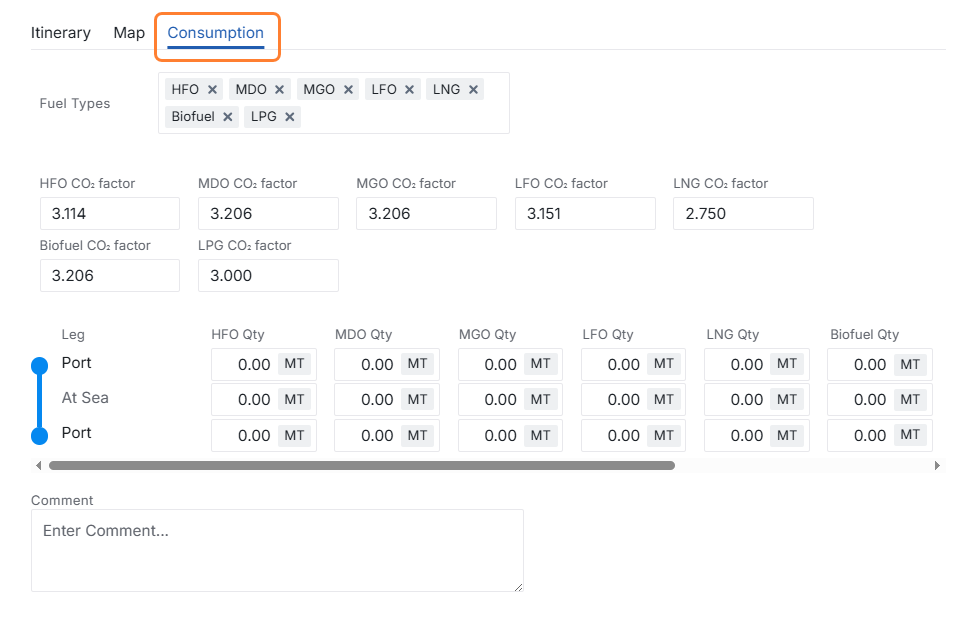This screenshot has height=617, width=977.
Task: Click the LNG CO₂ factor input
Action: 742,214
